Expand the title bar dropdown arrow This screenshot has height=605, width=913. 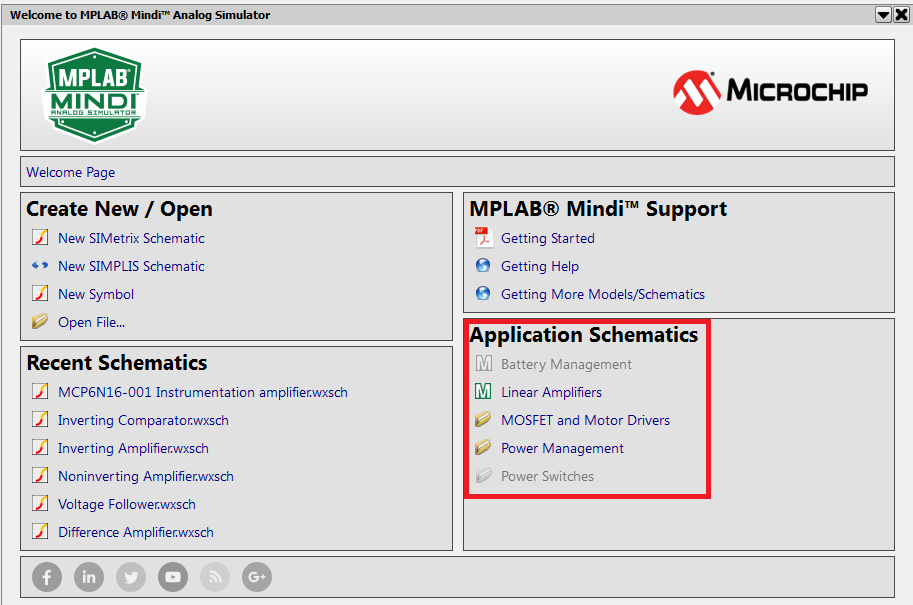click(882, 14)
